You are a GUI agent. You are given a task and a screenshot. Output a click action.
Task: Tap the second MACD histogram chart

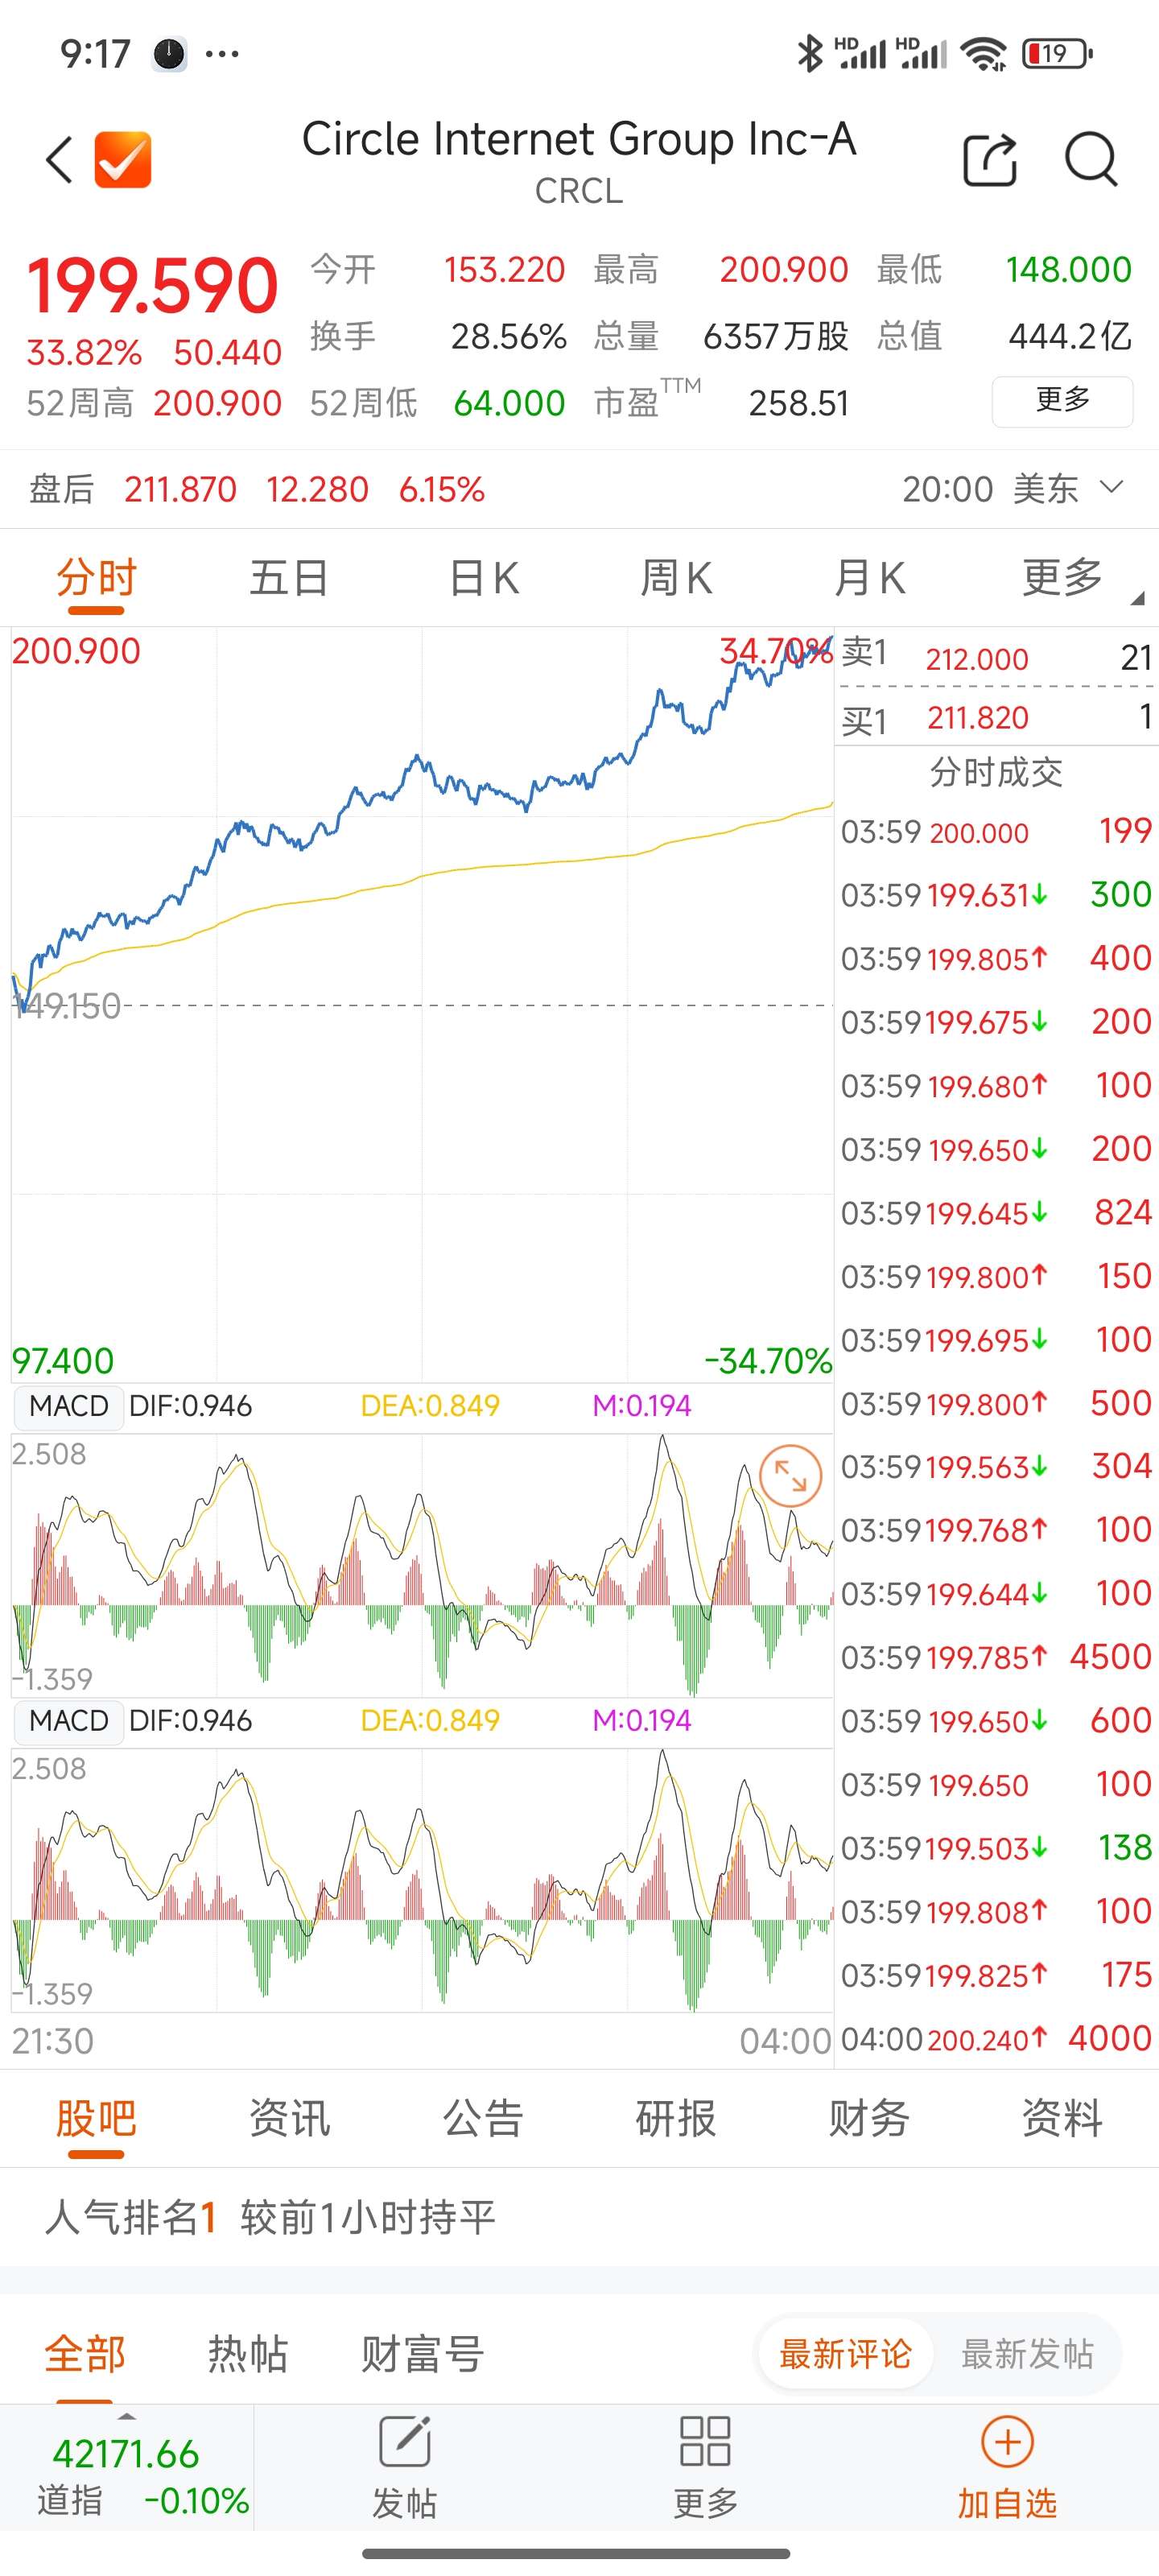422,1880
